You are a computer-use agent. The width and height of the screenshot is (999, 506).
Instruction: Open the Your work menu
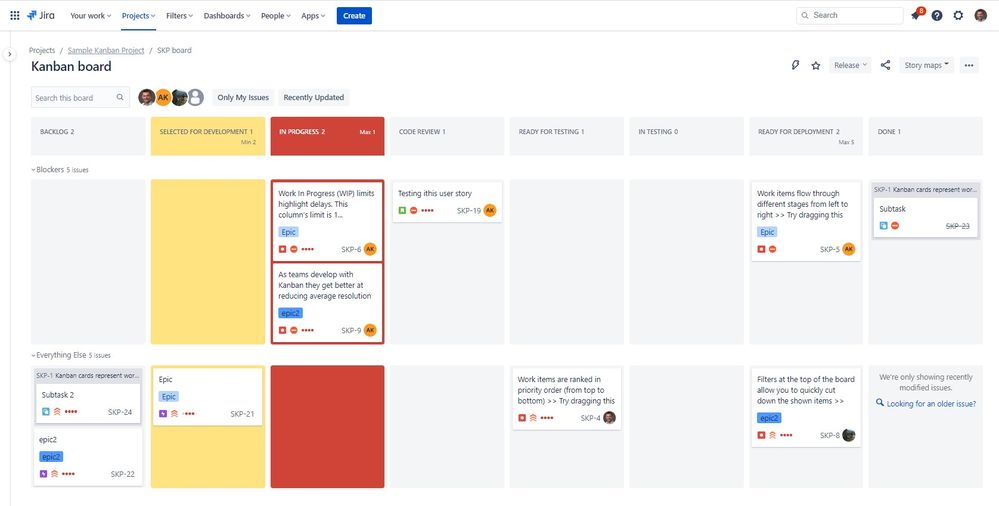click(90, 15)
